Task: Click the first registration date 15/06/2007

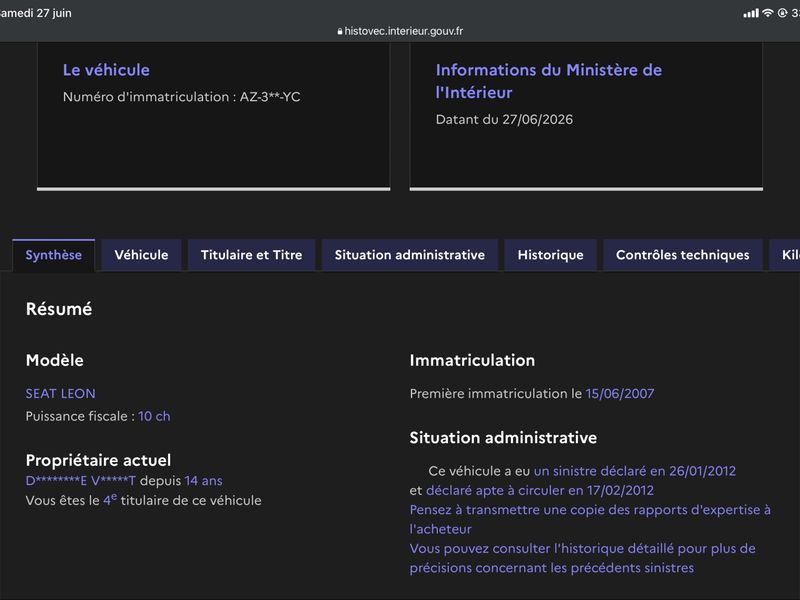Action: point(620,393)
